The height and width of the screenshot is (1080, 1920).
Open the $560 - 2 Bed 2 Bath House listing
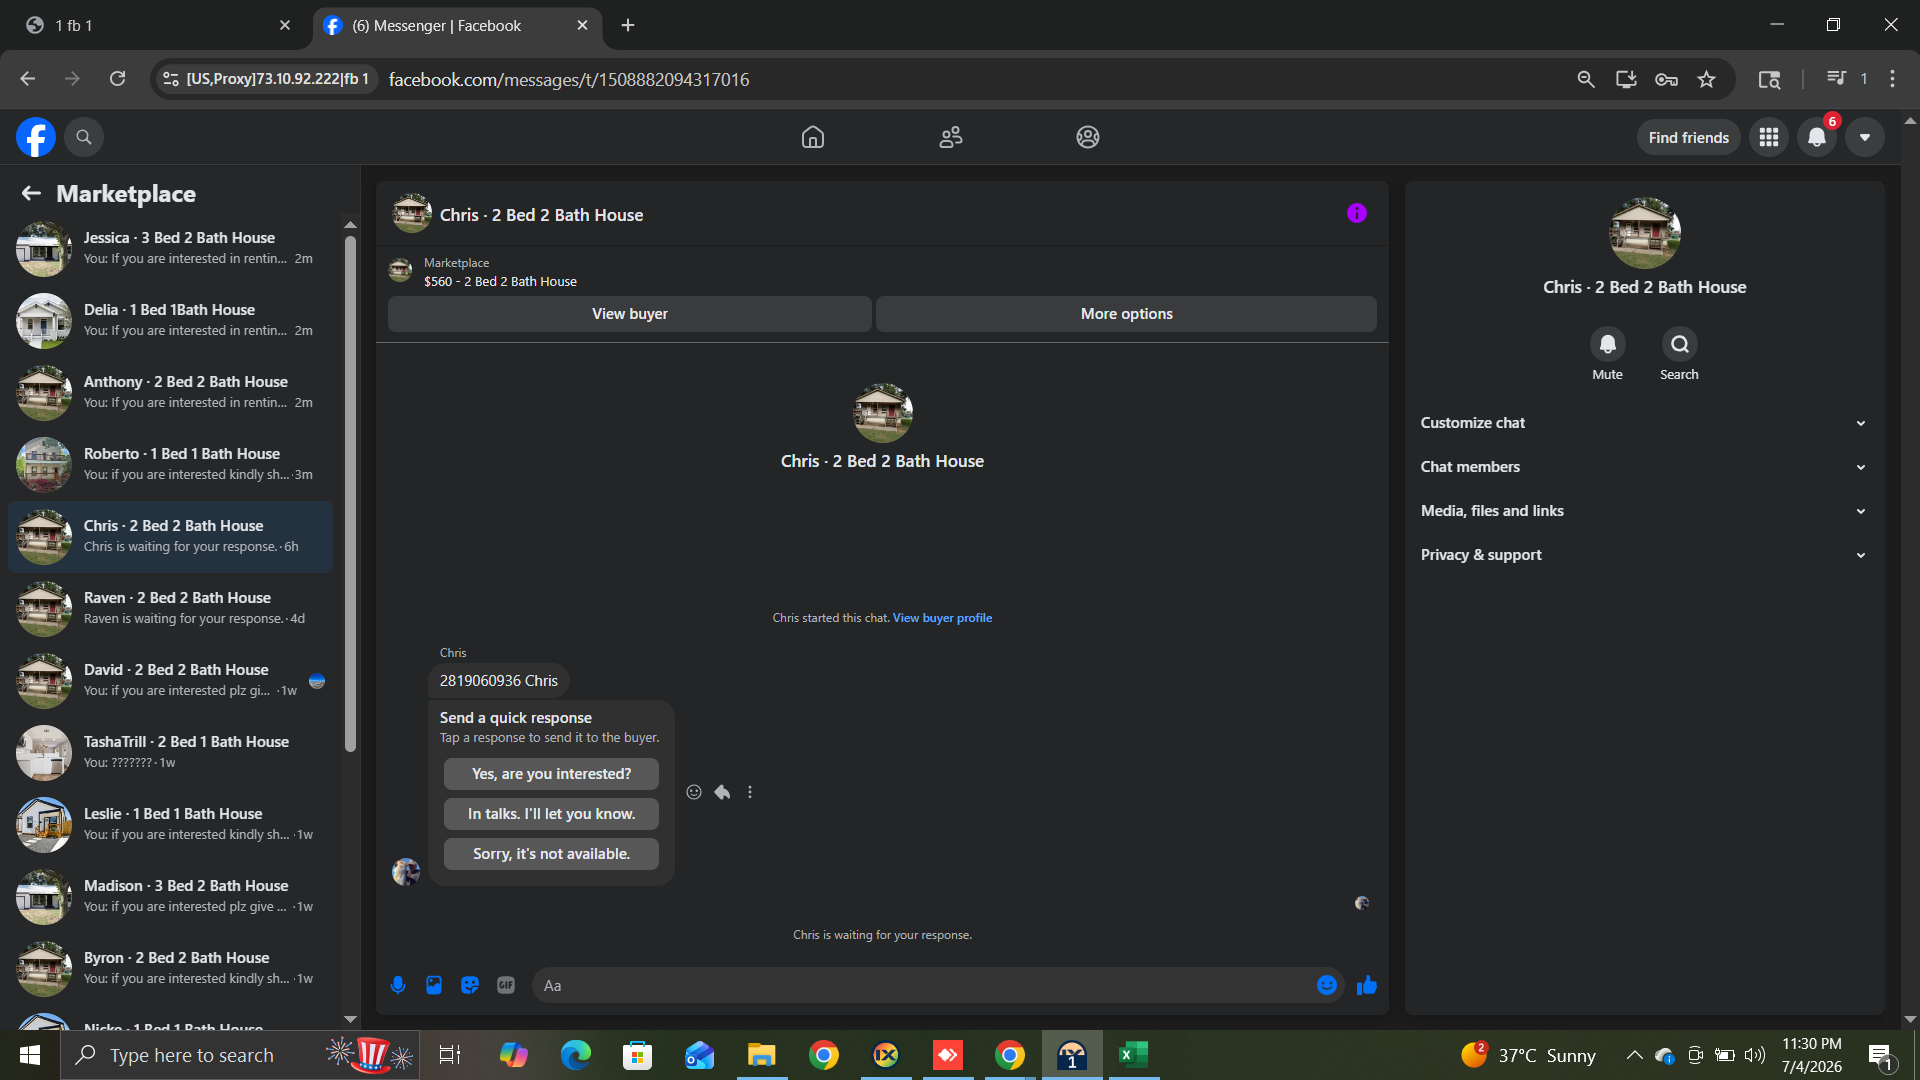click(500, 282)
